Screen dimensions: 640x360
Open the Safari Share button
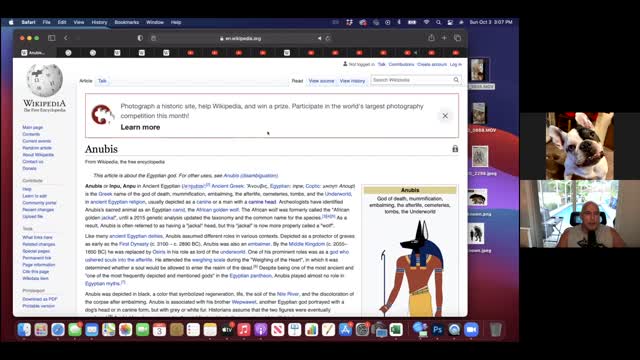pyautogui.click(x=431, y=38)
